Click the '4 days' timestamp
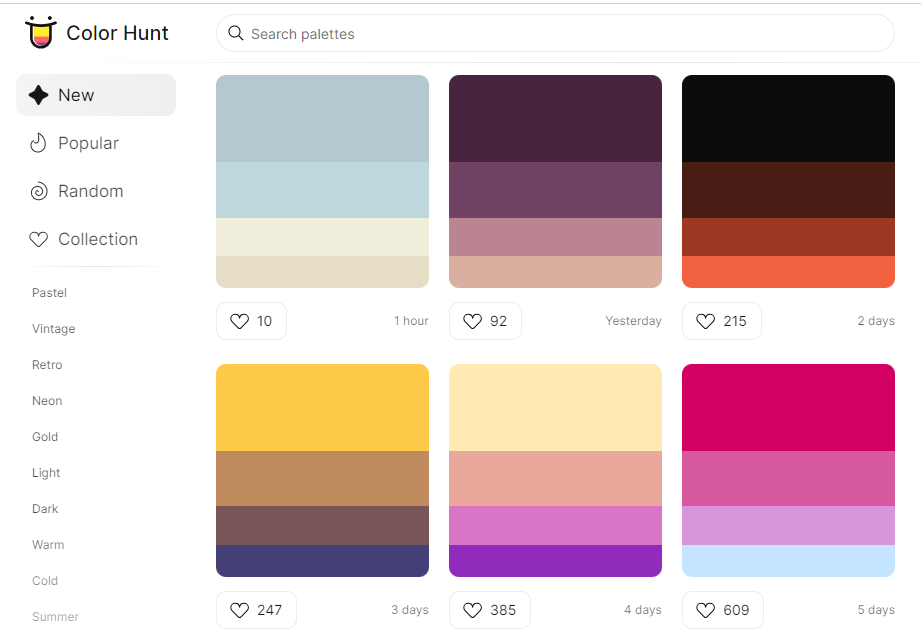 tap(643, 610)
